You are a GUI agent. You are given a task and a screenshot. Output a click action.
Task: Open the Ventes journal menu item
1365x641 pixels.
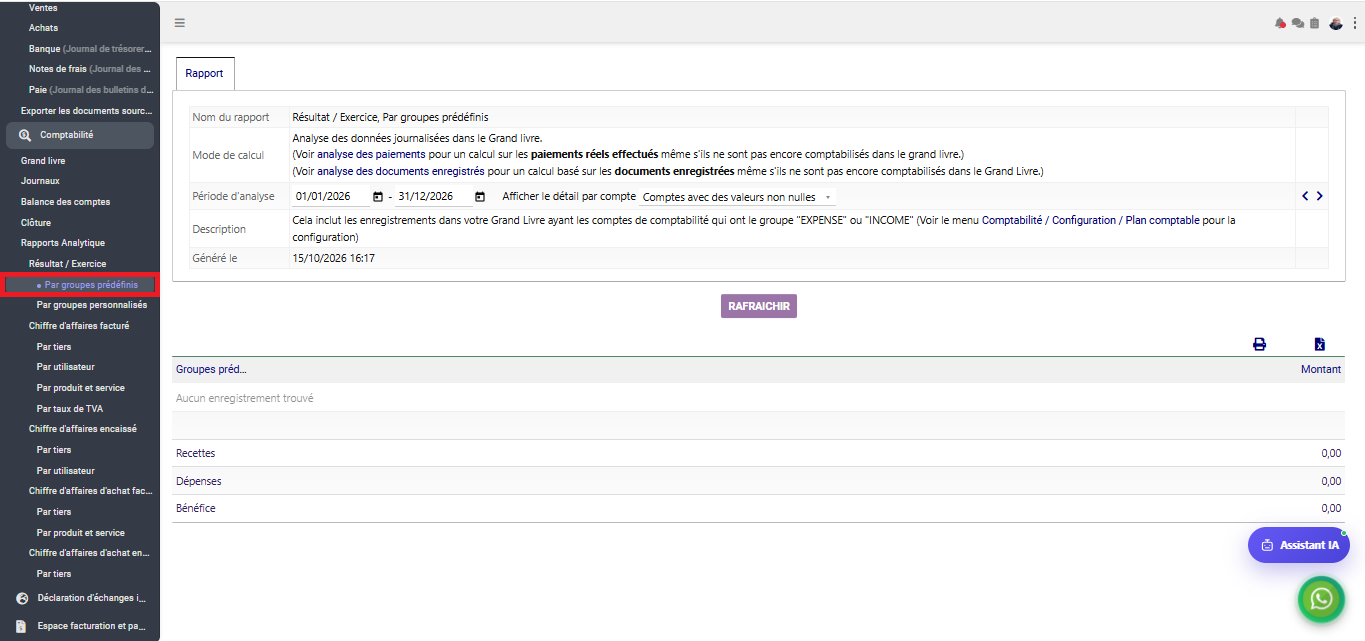pyautogui.click(x=43, y=8)
